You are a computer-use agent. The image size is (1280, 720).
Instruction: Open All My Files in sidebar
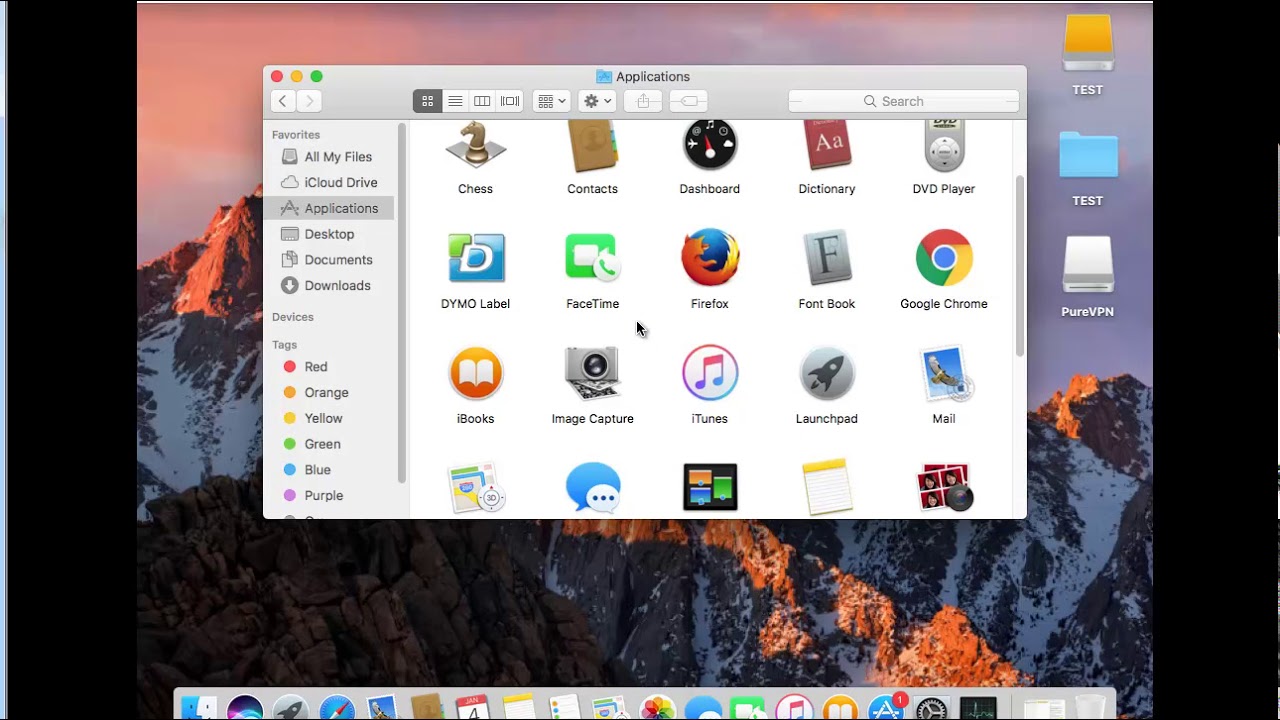(x=329, y=157)
